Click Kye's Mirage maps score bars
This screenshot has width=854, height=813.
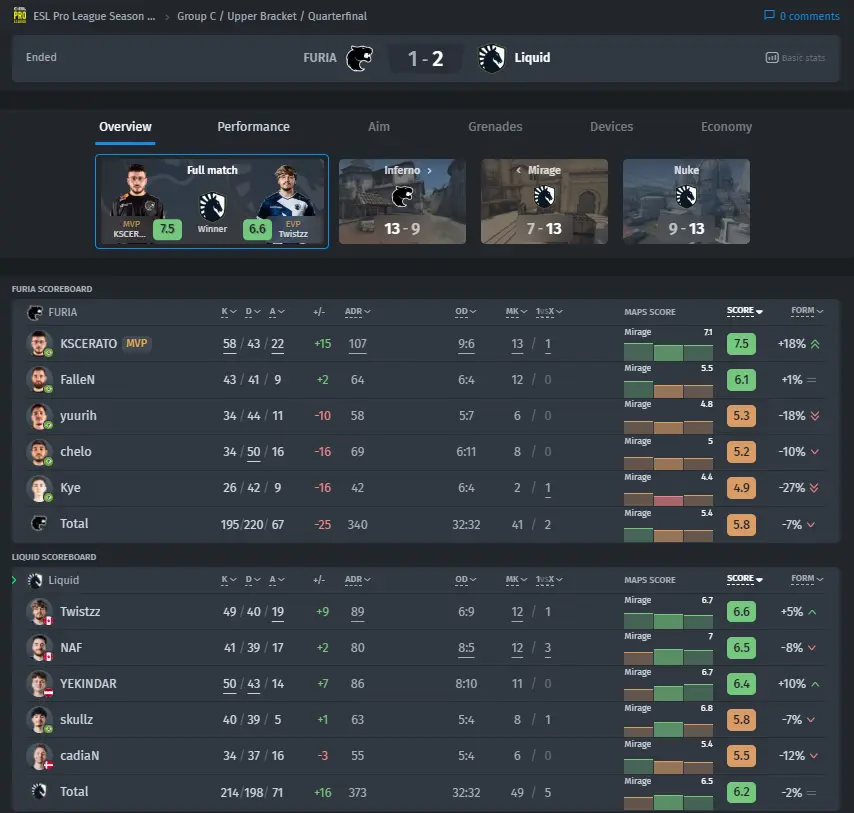click(668, 499)
